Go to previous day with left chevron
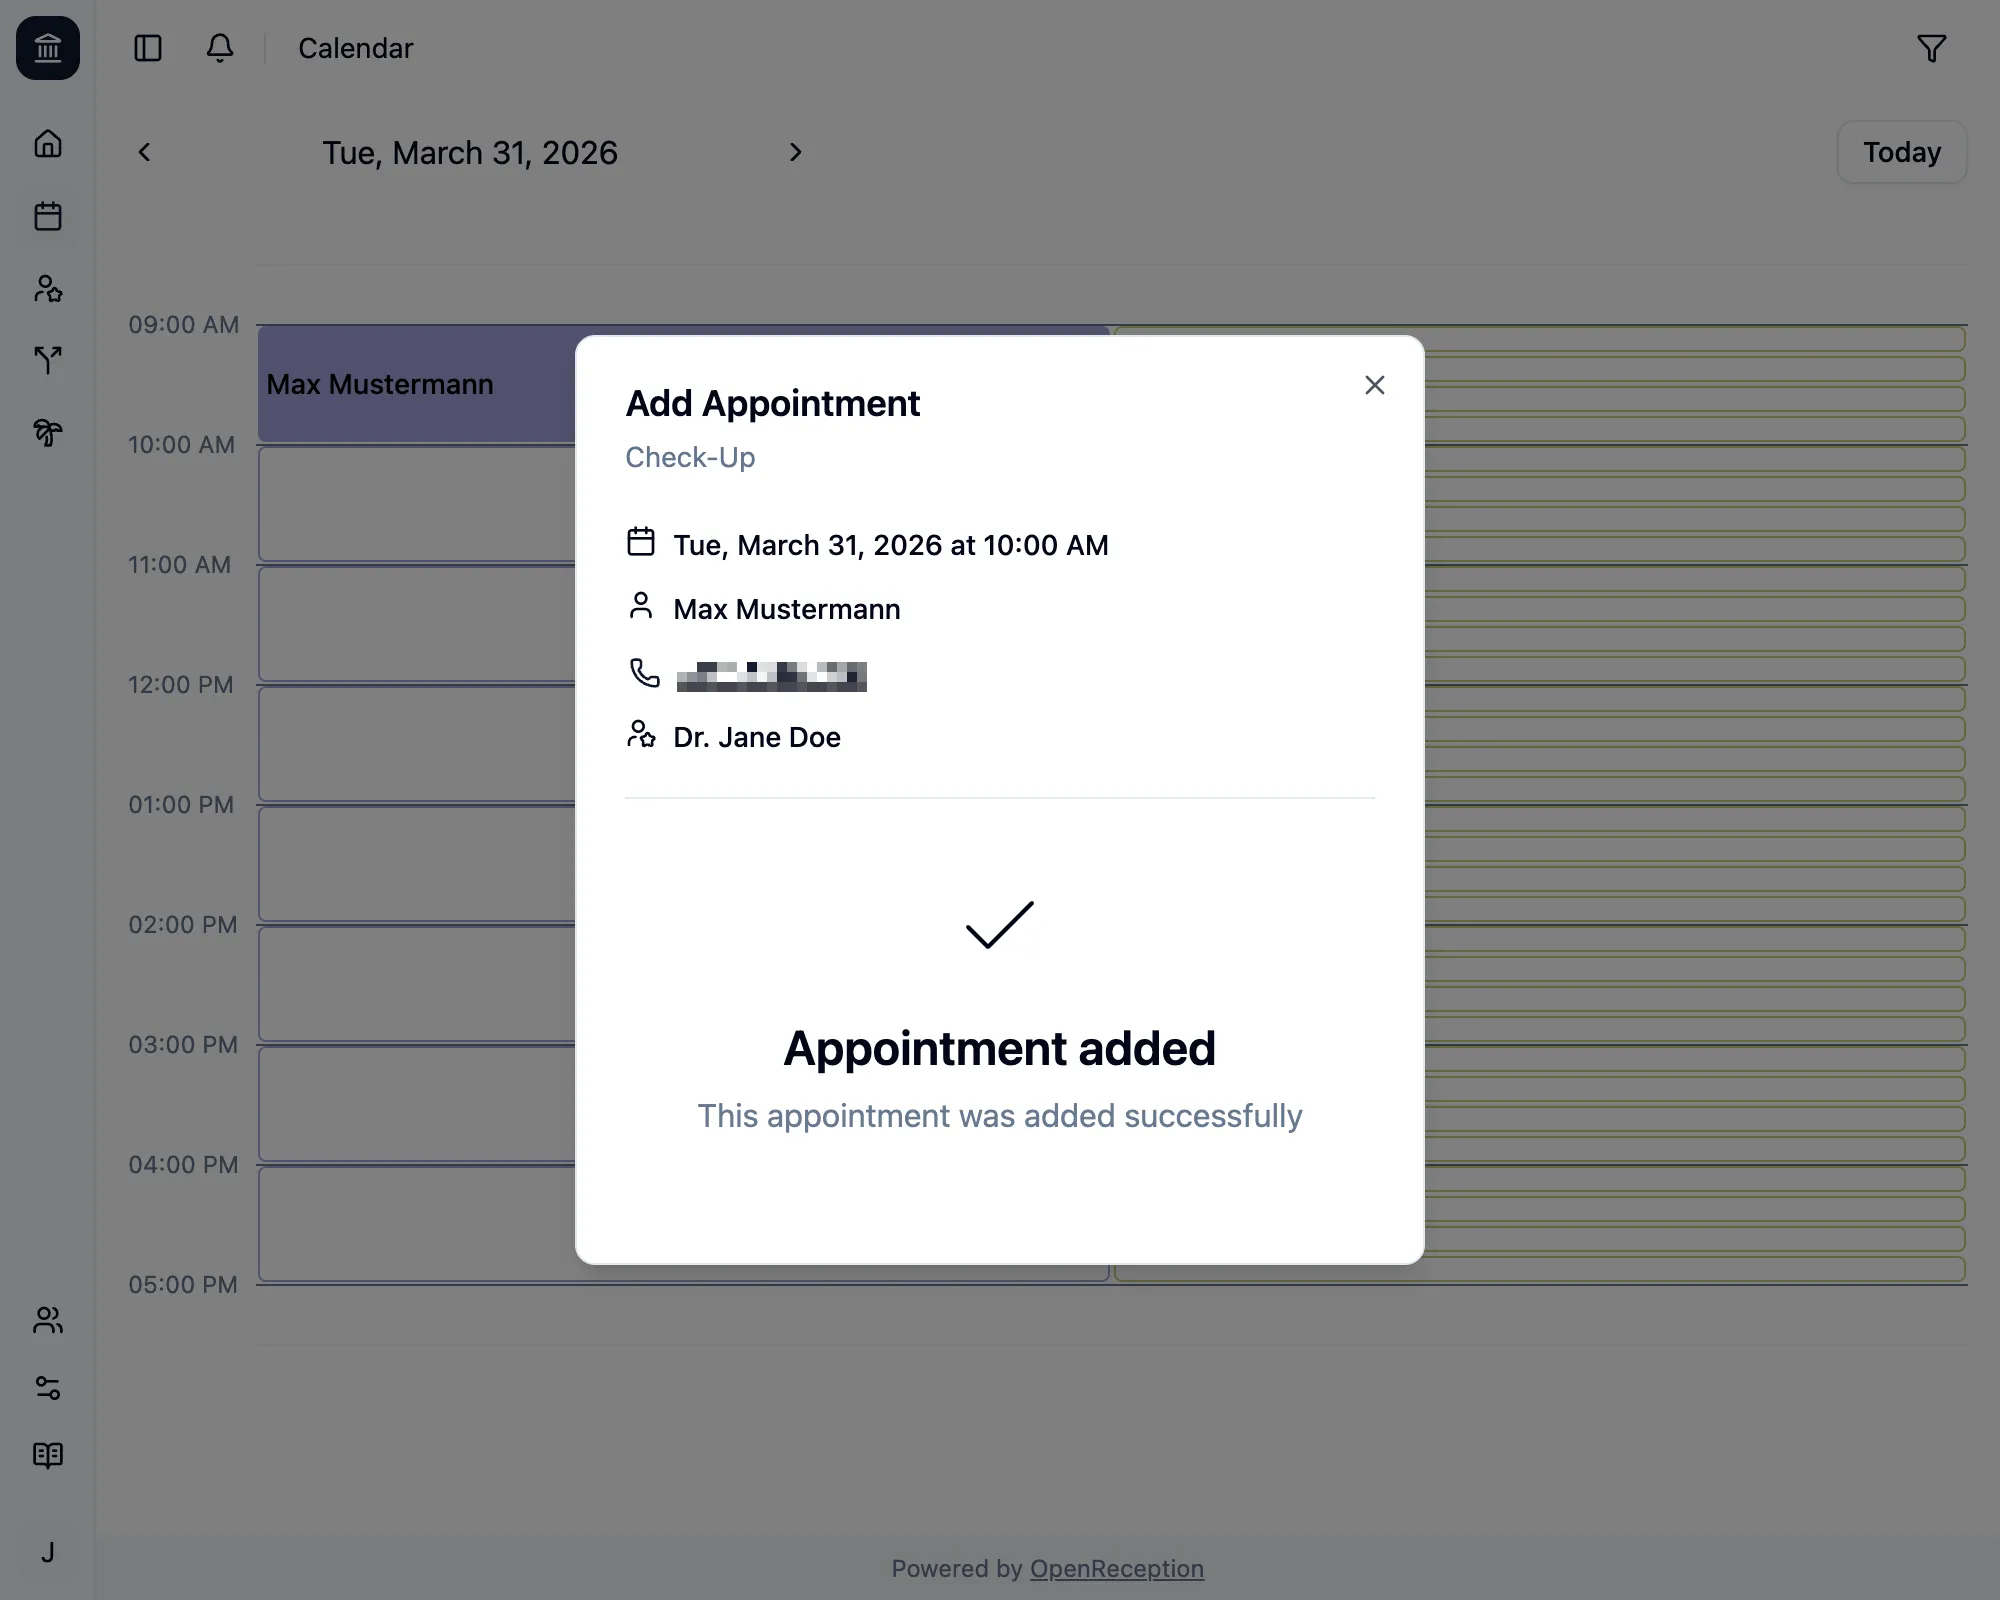This screenshot has width=2000, height=1600. pyautogui.click(x=144, y=152)
